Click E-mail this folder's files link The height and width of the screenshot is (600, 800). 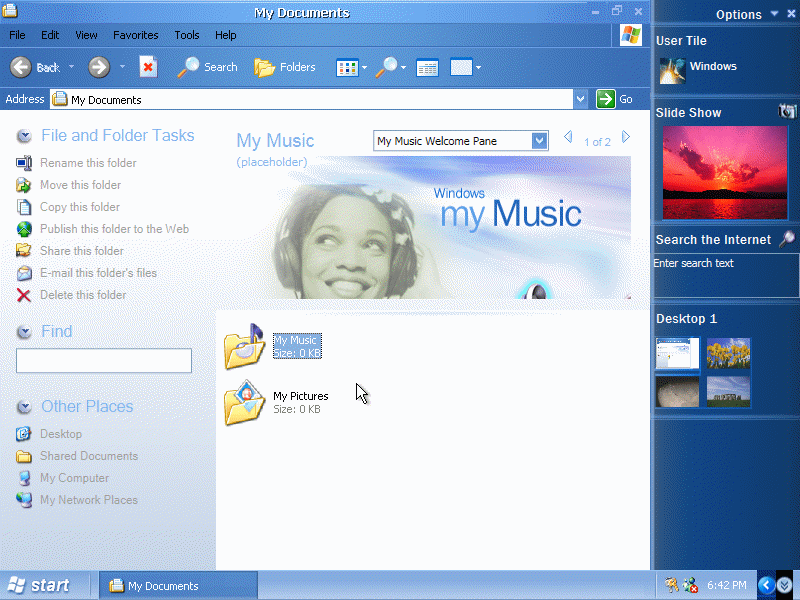point(98,273)
